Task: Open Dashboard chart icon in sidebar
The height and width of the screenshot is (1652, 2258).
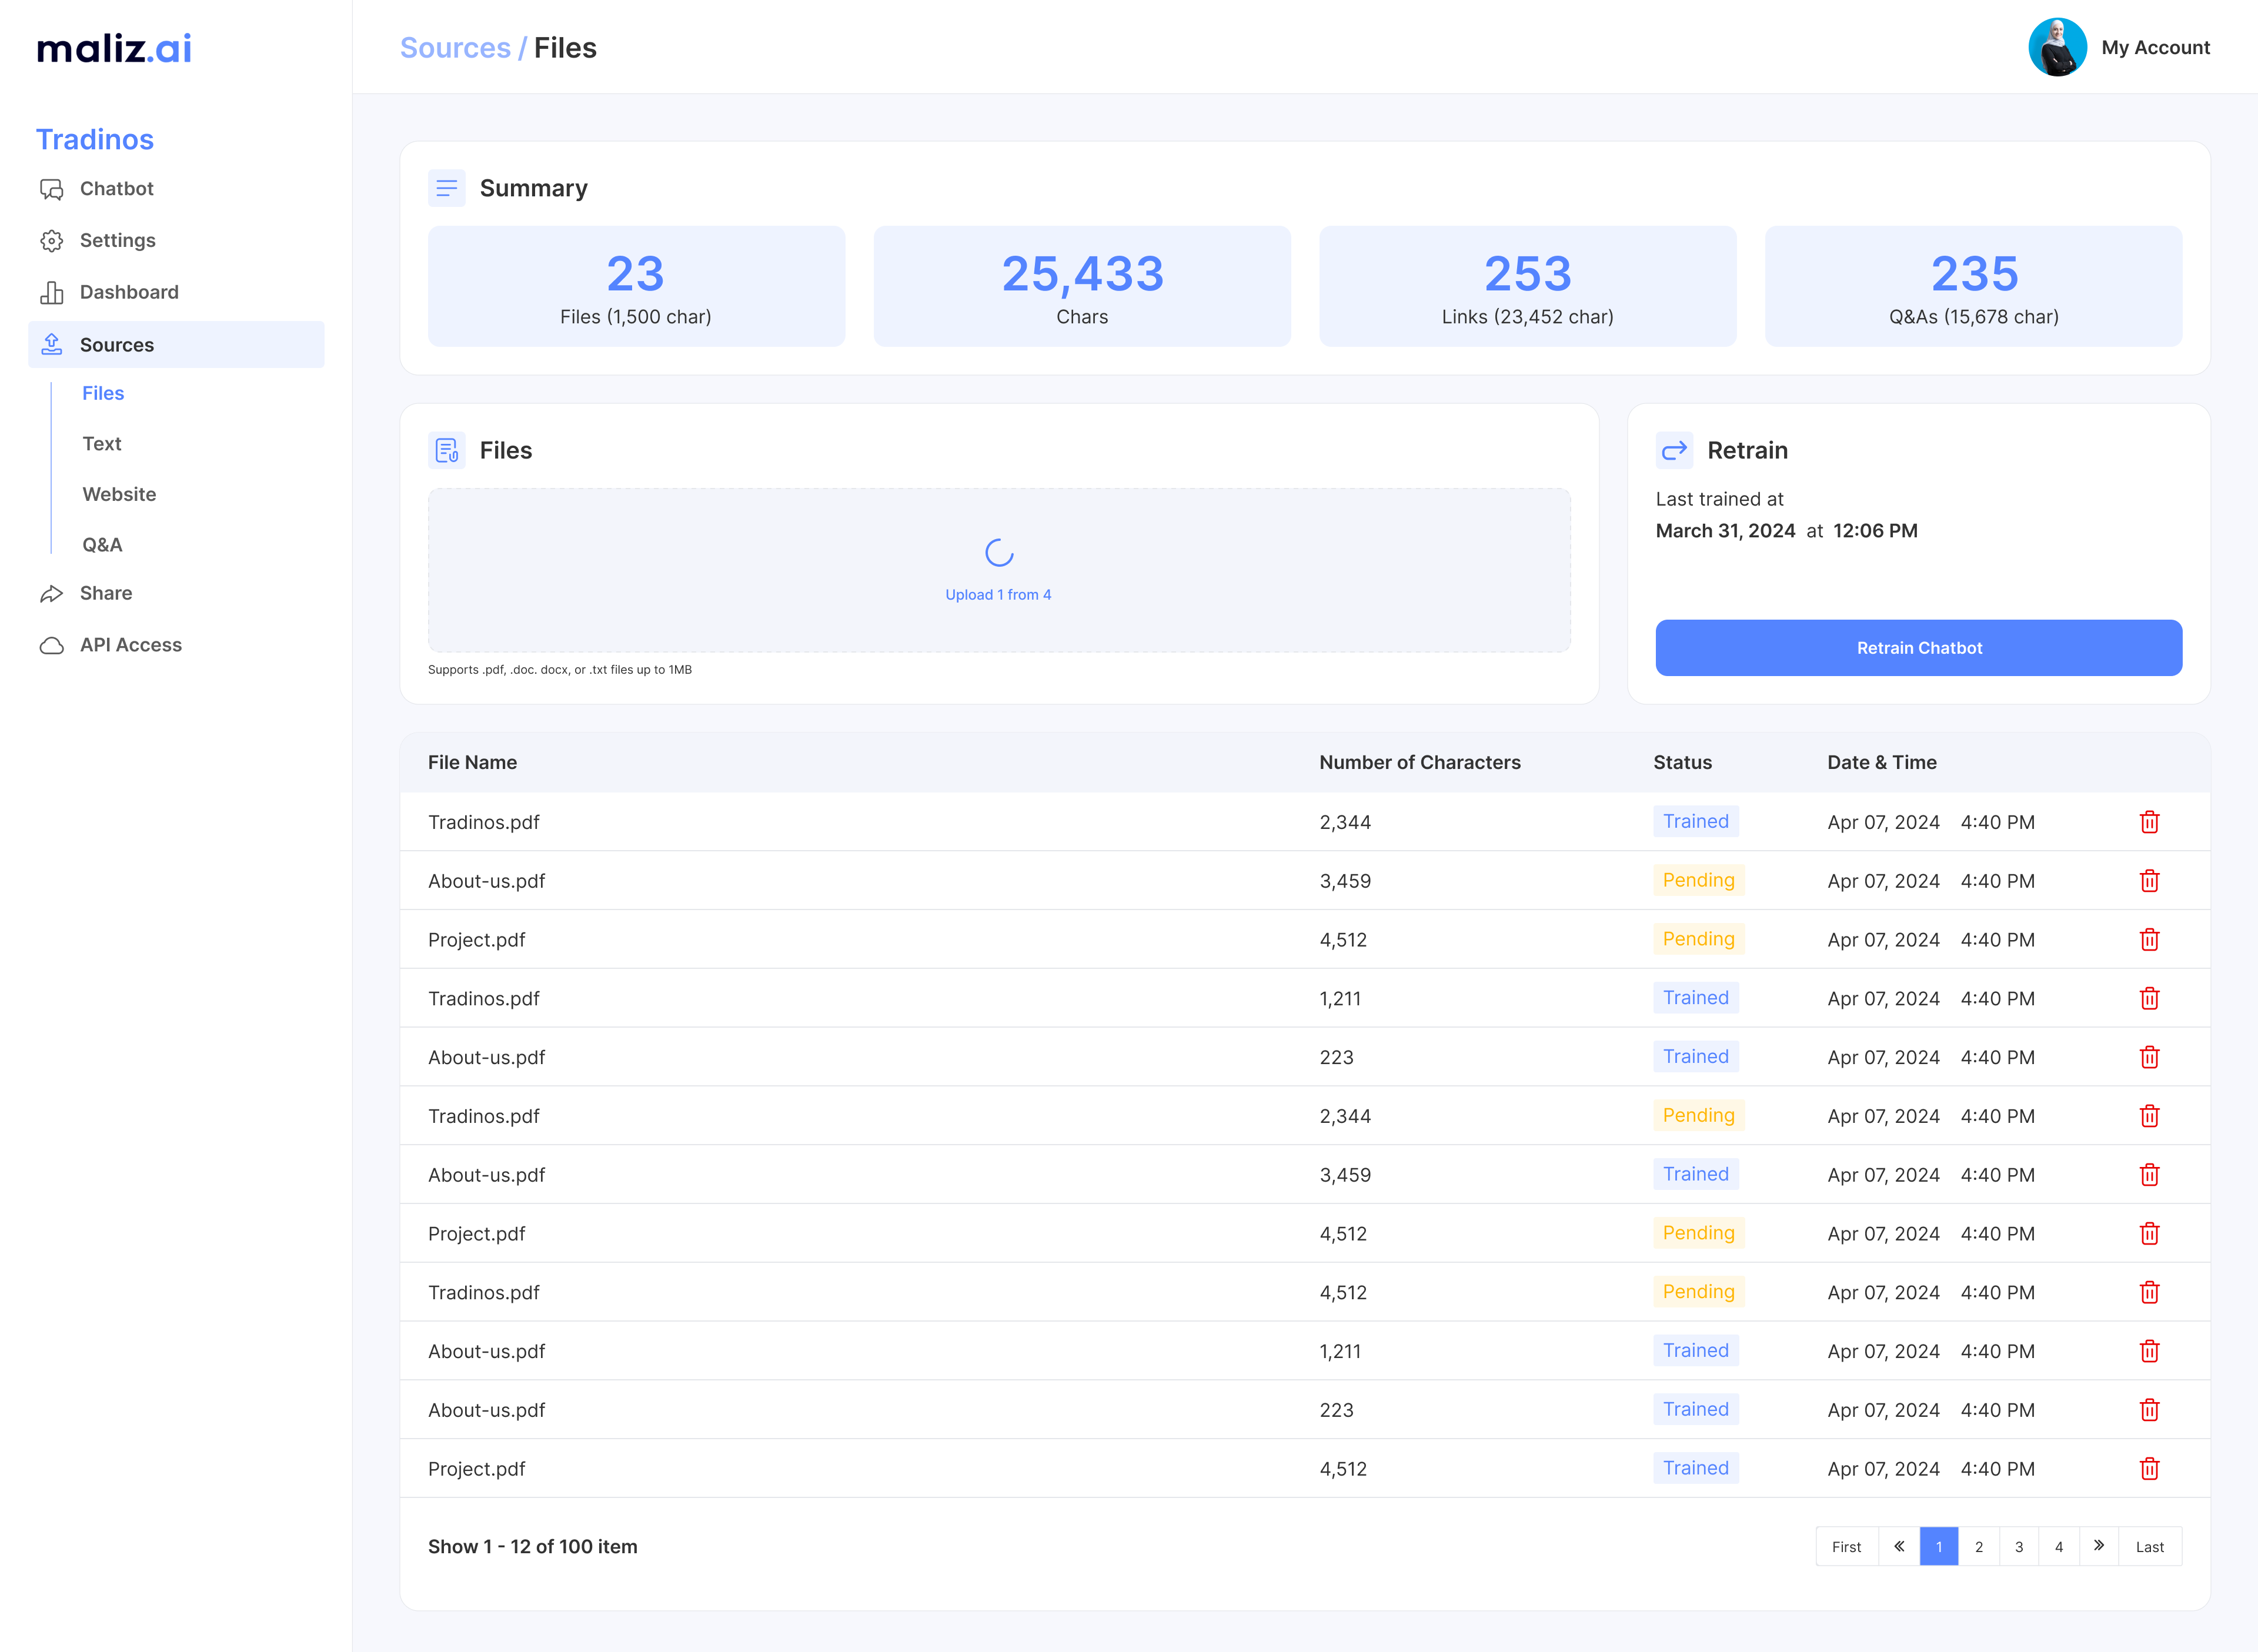Action: point(52,293)
